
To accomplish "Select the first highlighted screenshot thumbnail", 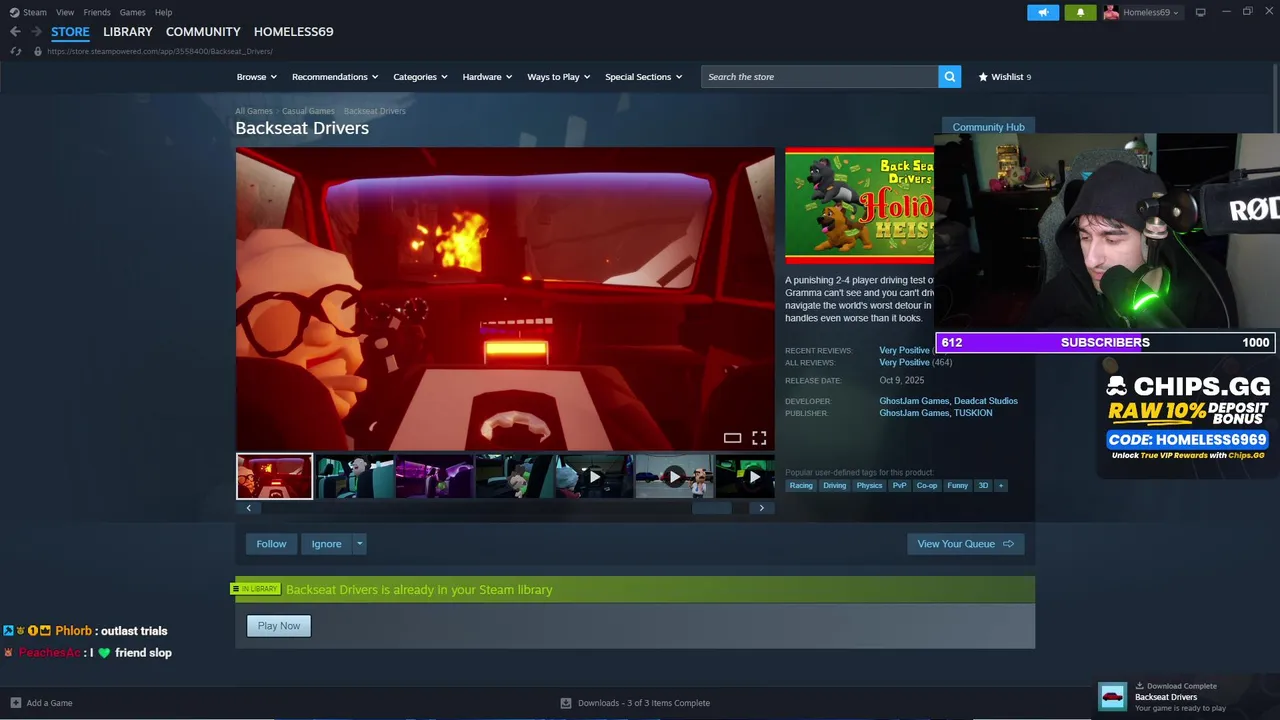I will tap(274, 476).
